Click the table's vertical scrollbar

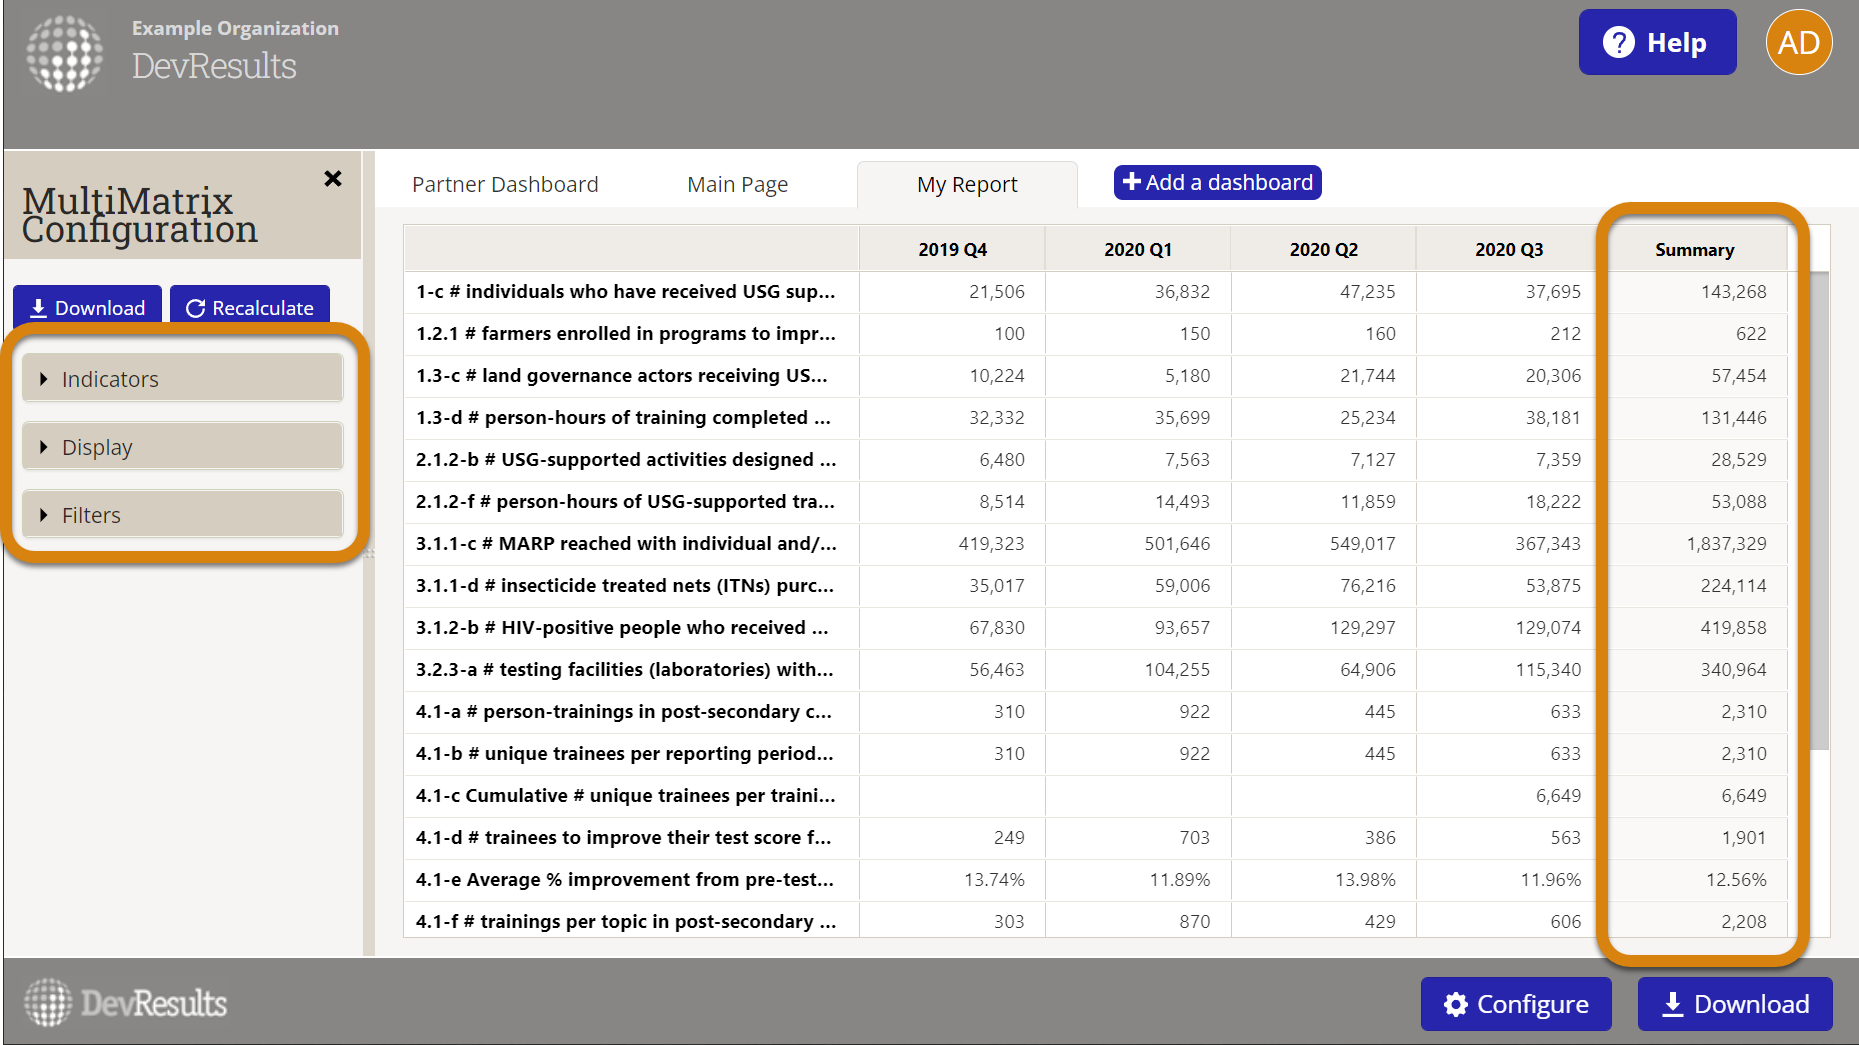tap(1820, 510)
